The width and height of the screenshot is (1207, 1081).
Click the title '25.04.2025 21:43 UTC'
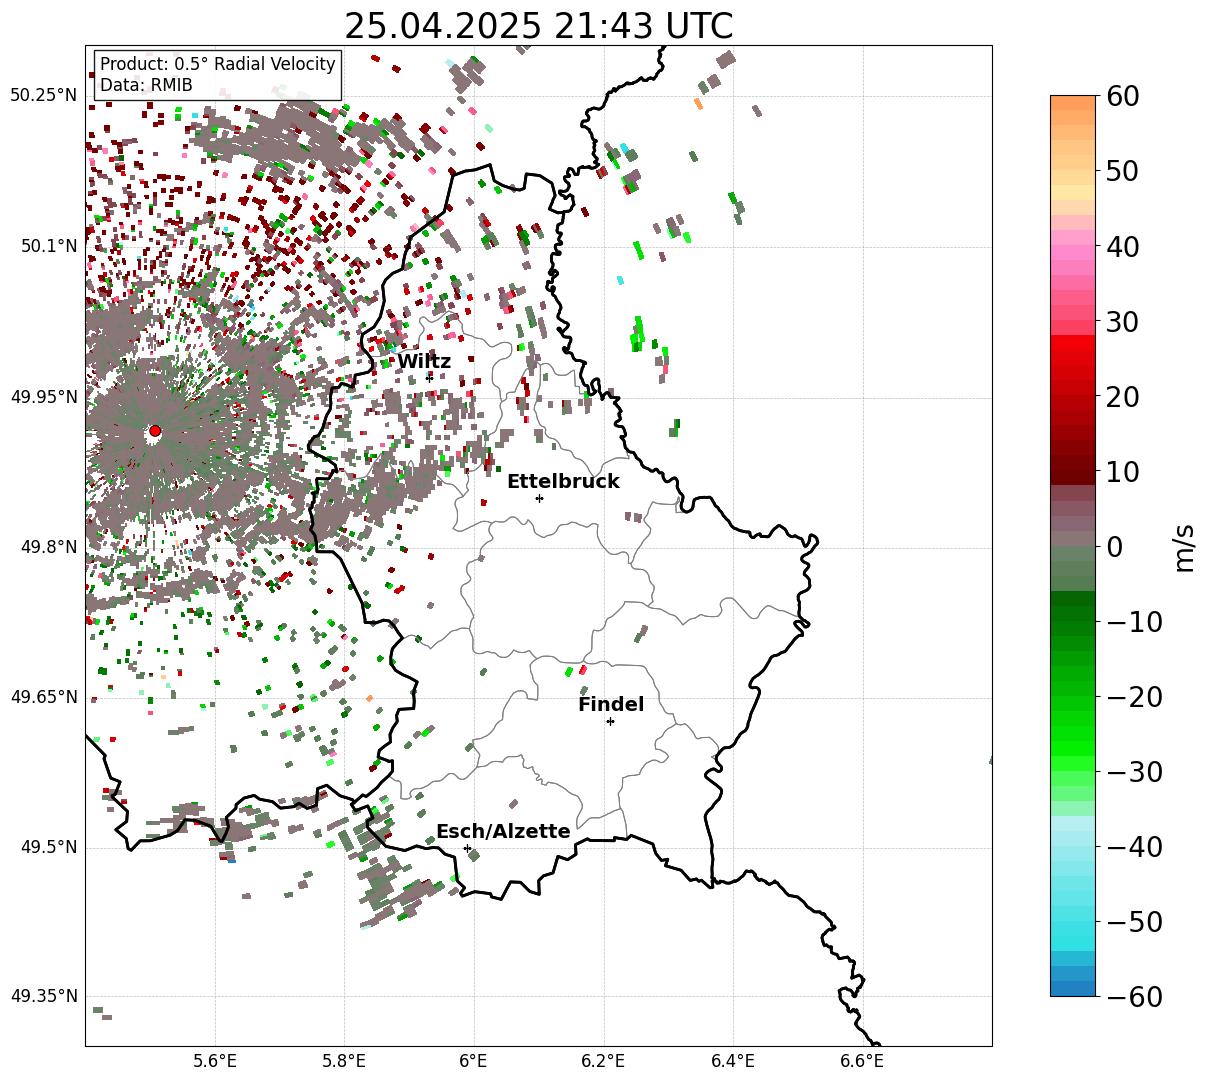coord(538,25)
